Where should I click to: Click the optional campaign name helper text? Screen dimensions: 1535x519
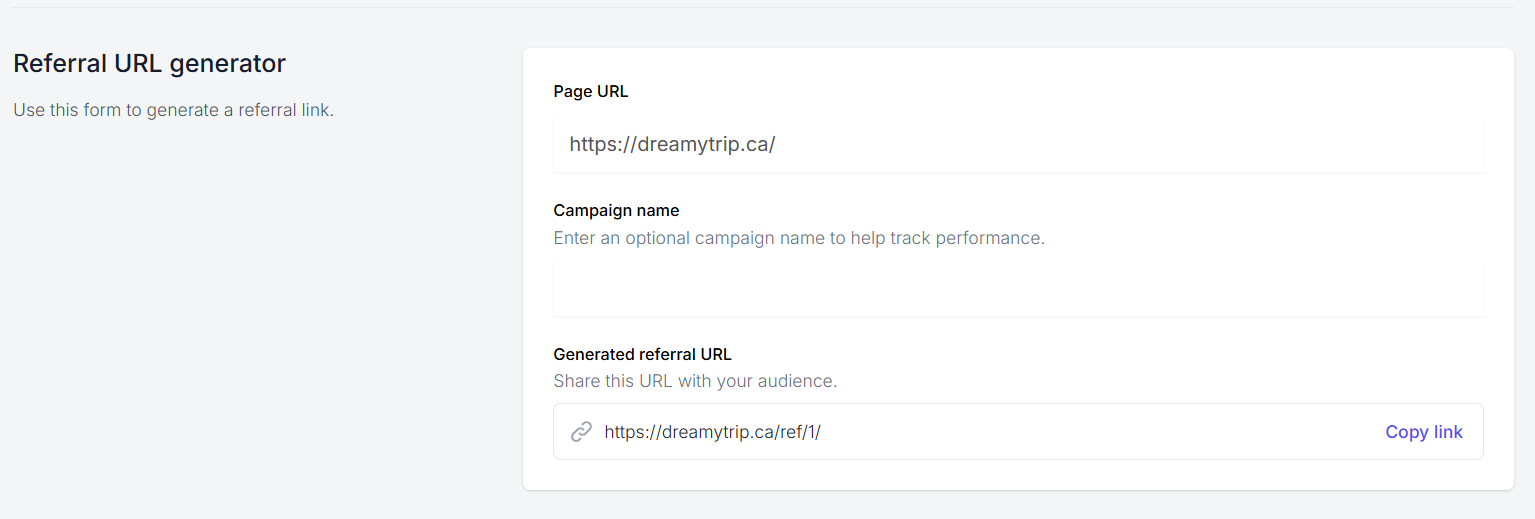click(799, 238)
